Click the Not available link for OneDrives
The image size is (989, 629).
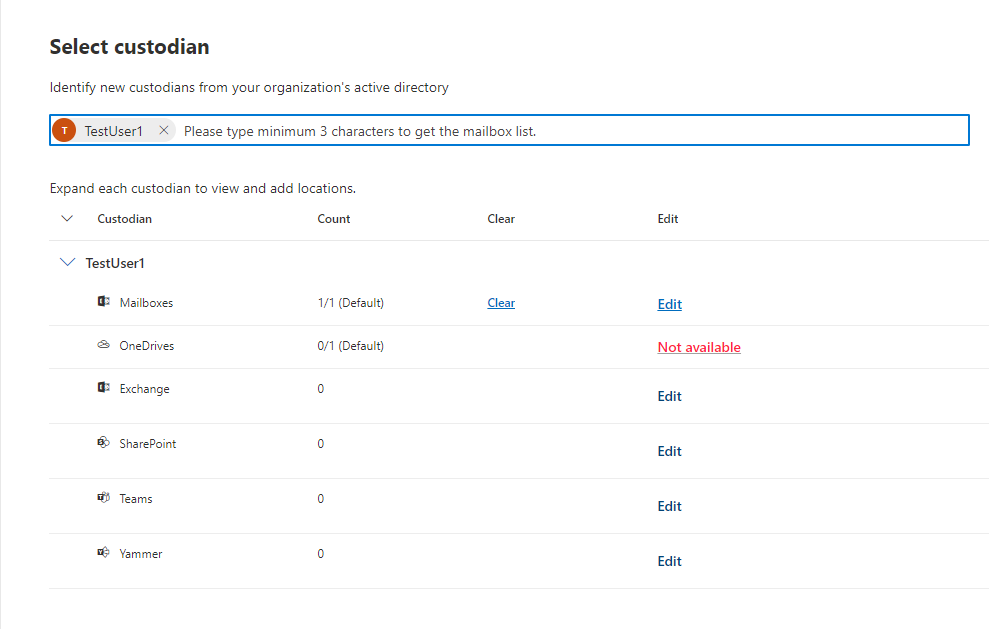point(698,346)
